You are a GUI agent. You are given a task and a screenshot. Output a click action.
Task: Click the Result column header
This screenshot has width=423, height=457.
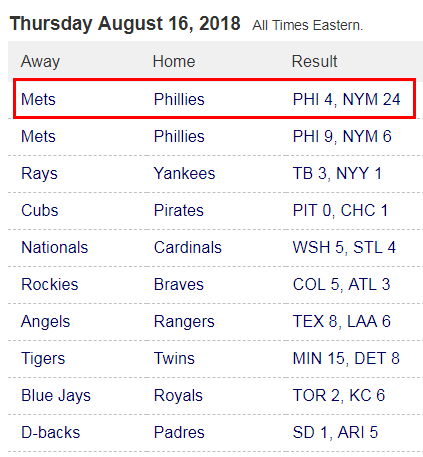click(314, 61)
